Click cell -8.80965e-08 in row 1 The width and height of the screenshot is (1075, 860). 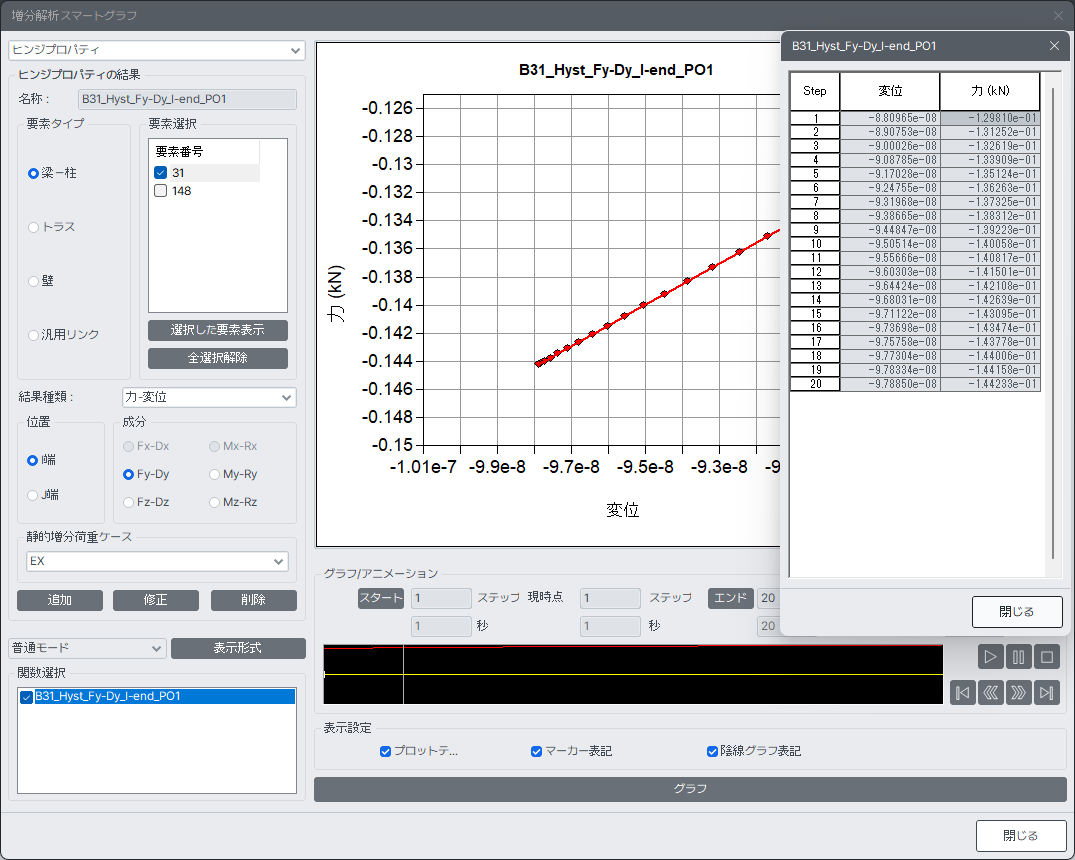point(890,118)
